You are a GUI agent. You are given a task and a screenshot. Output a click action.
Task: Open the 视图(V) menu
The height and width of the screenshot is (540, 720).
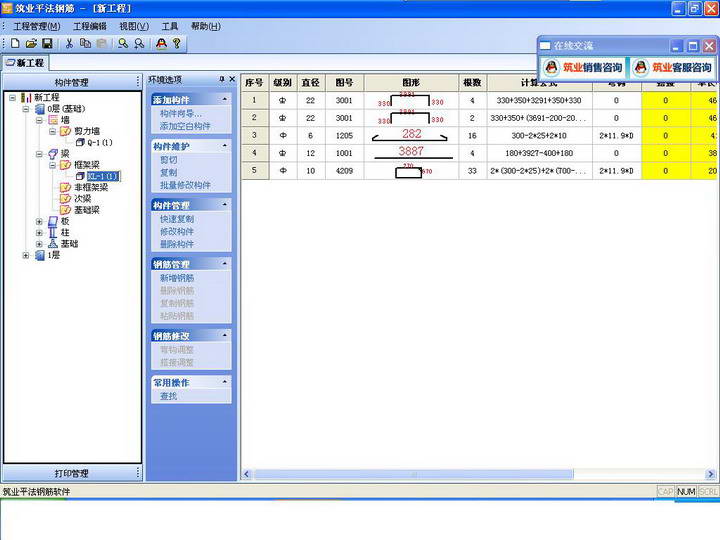[x=134, y=26]
